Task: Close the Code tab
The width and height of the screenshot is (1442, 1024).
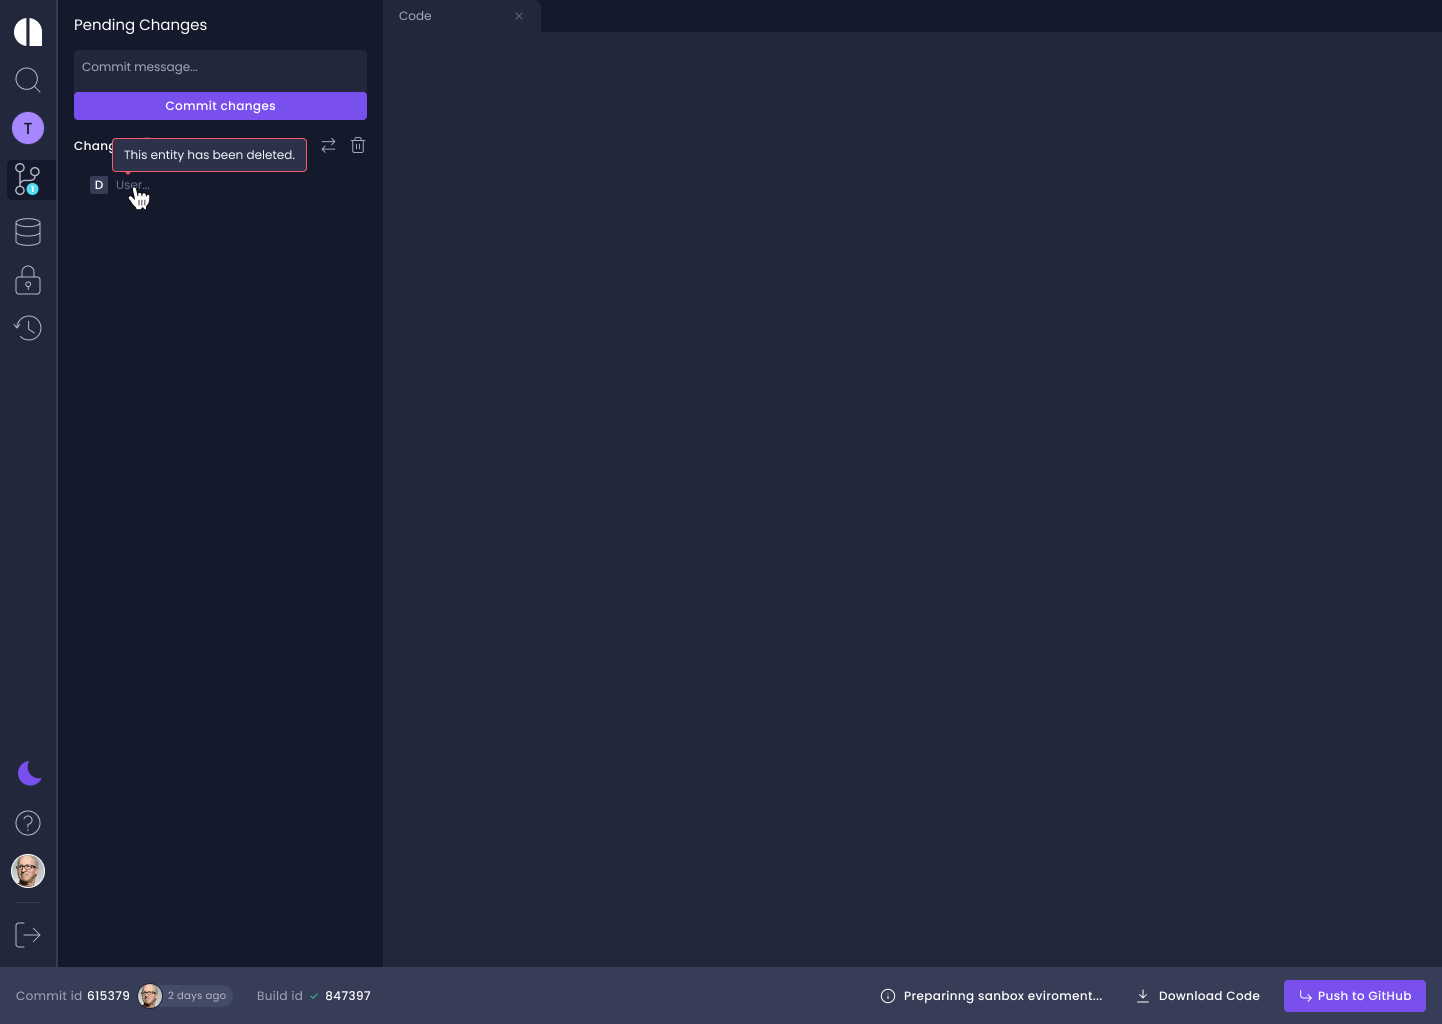Action: click(519, 16)
